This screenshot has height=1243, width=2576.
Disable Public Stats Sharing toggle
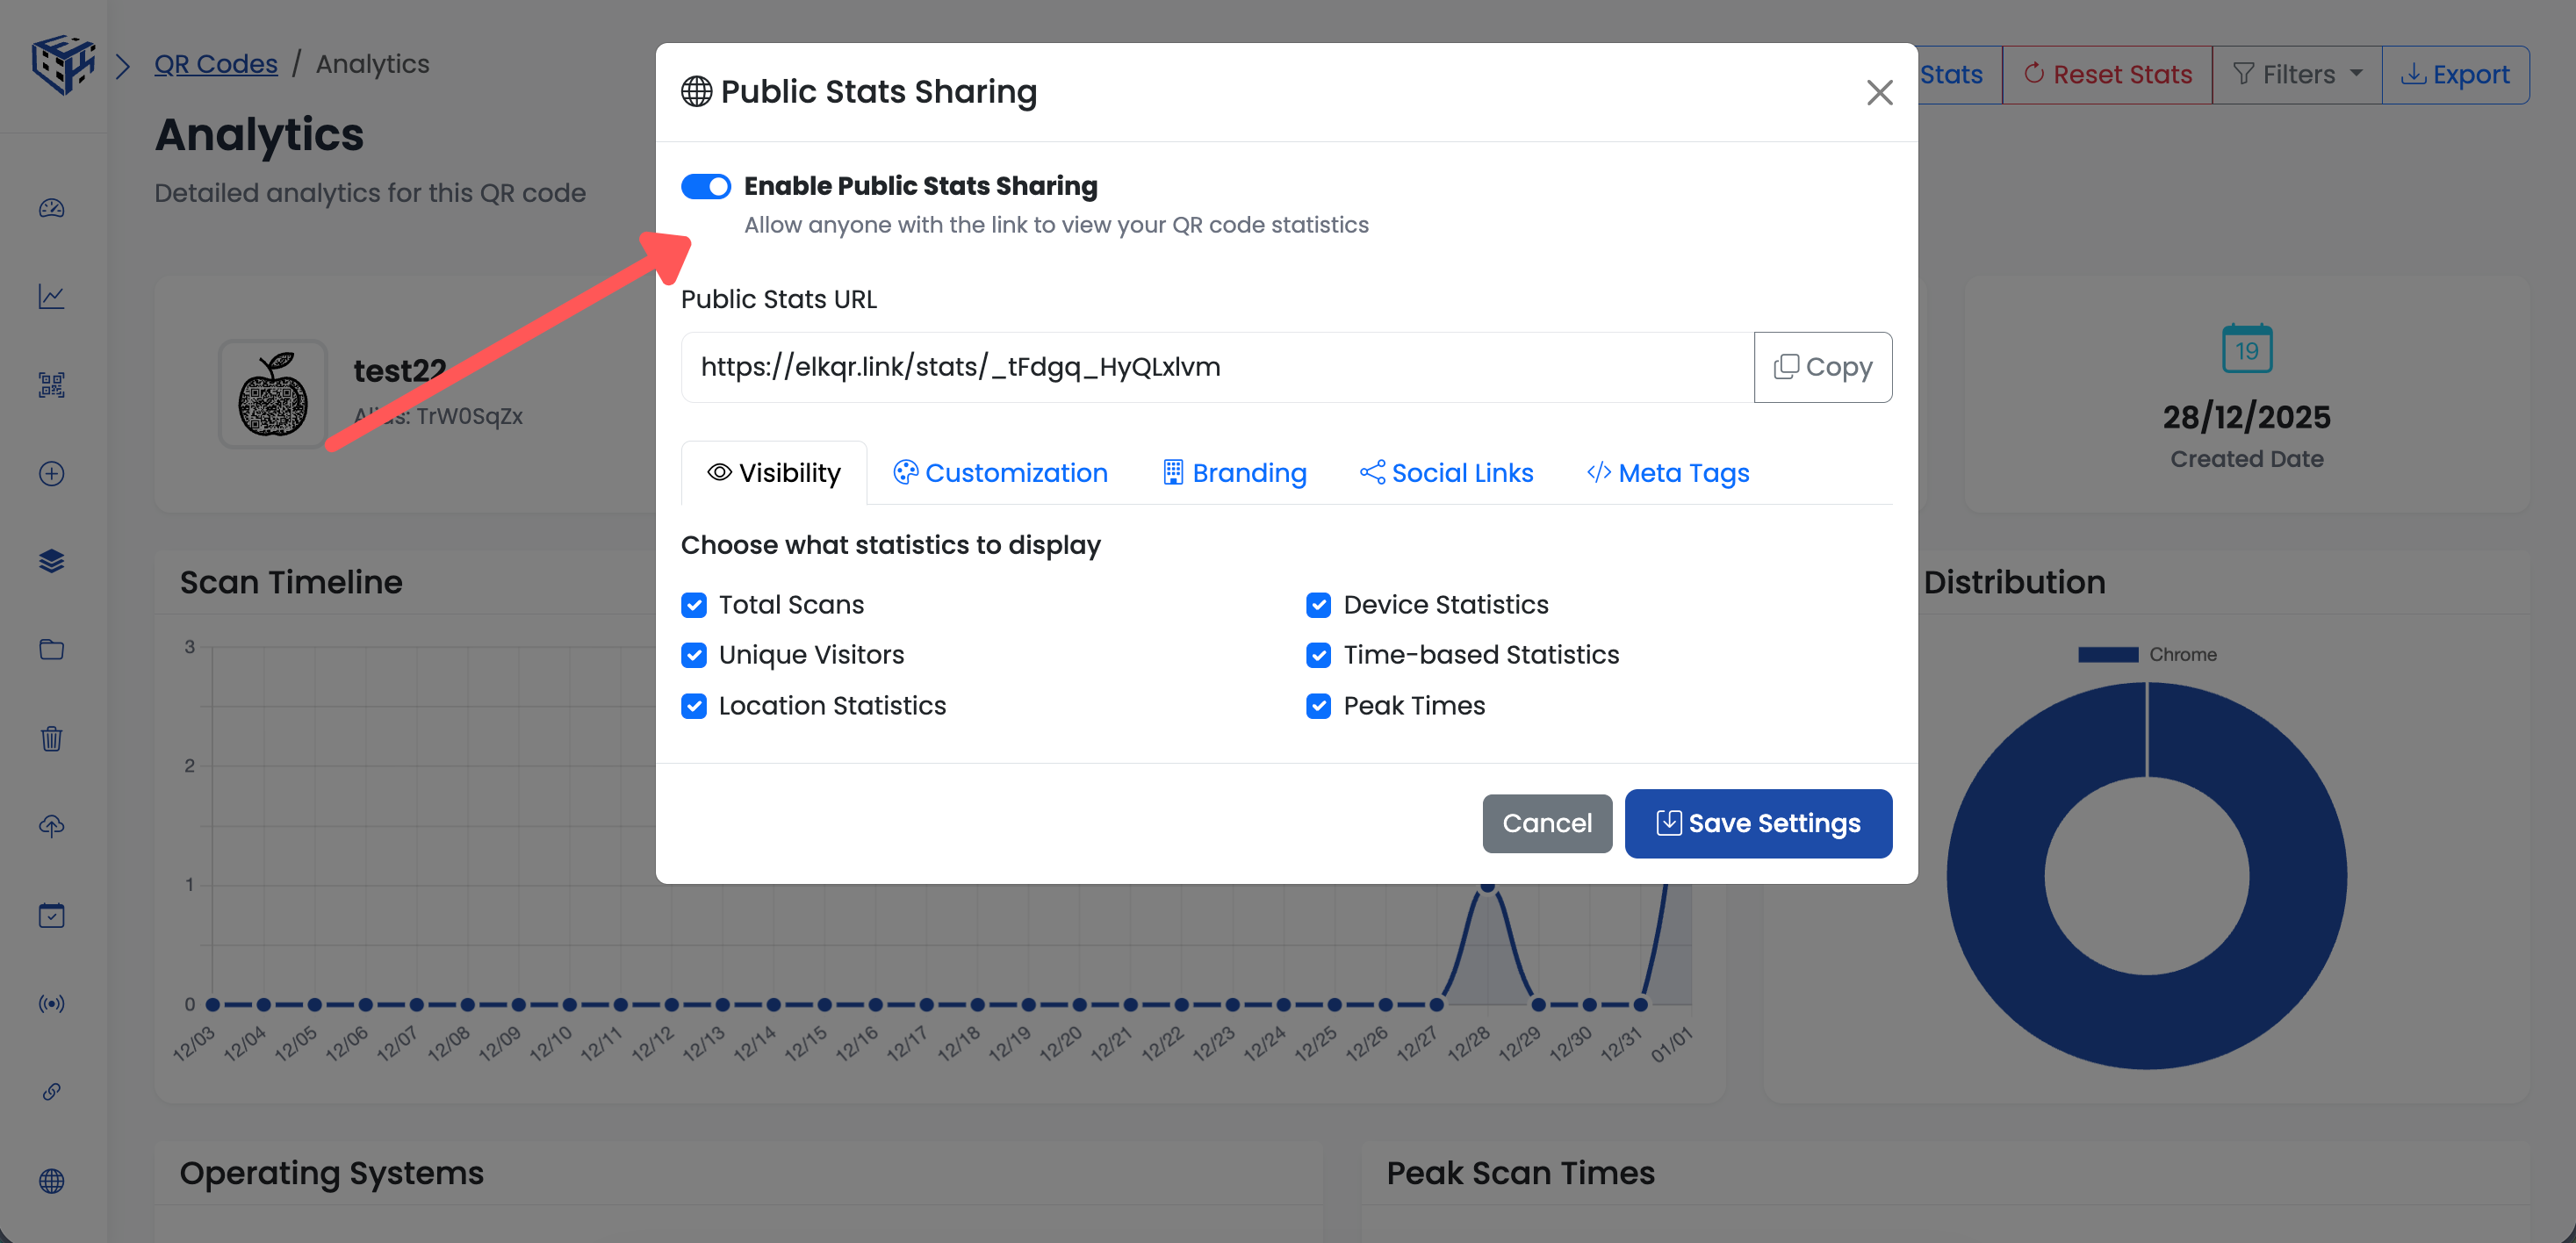[x=706, y=186]
